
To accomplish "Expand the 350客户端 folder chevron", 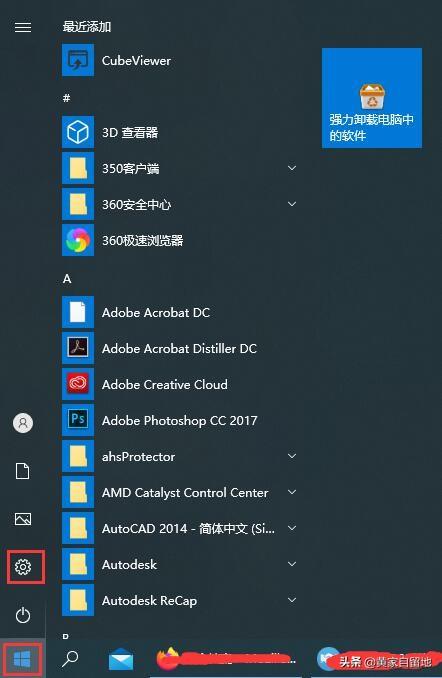I will point(292,168).
